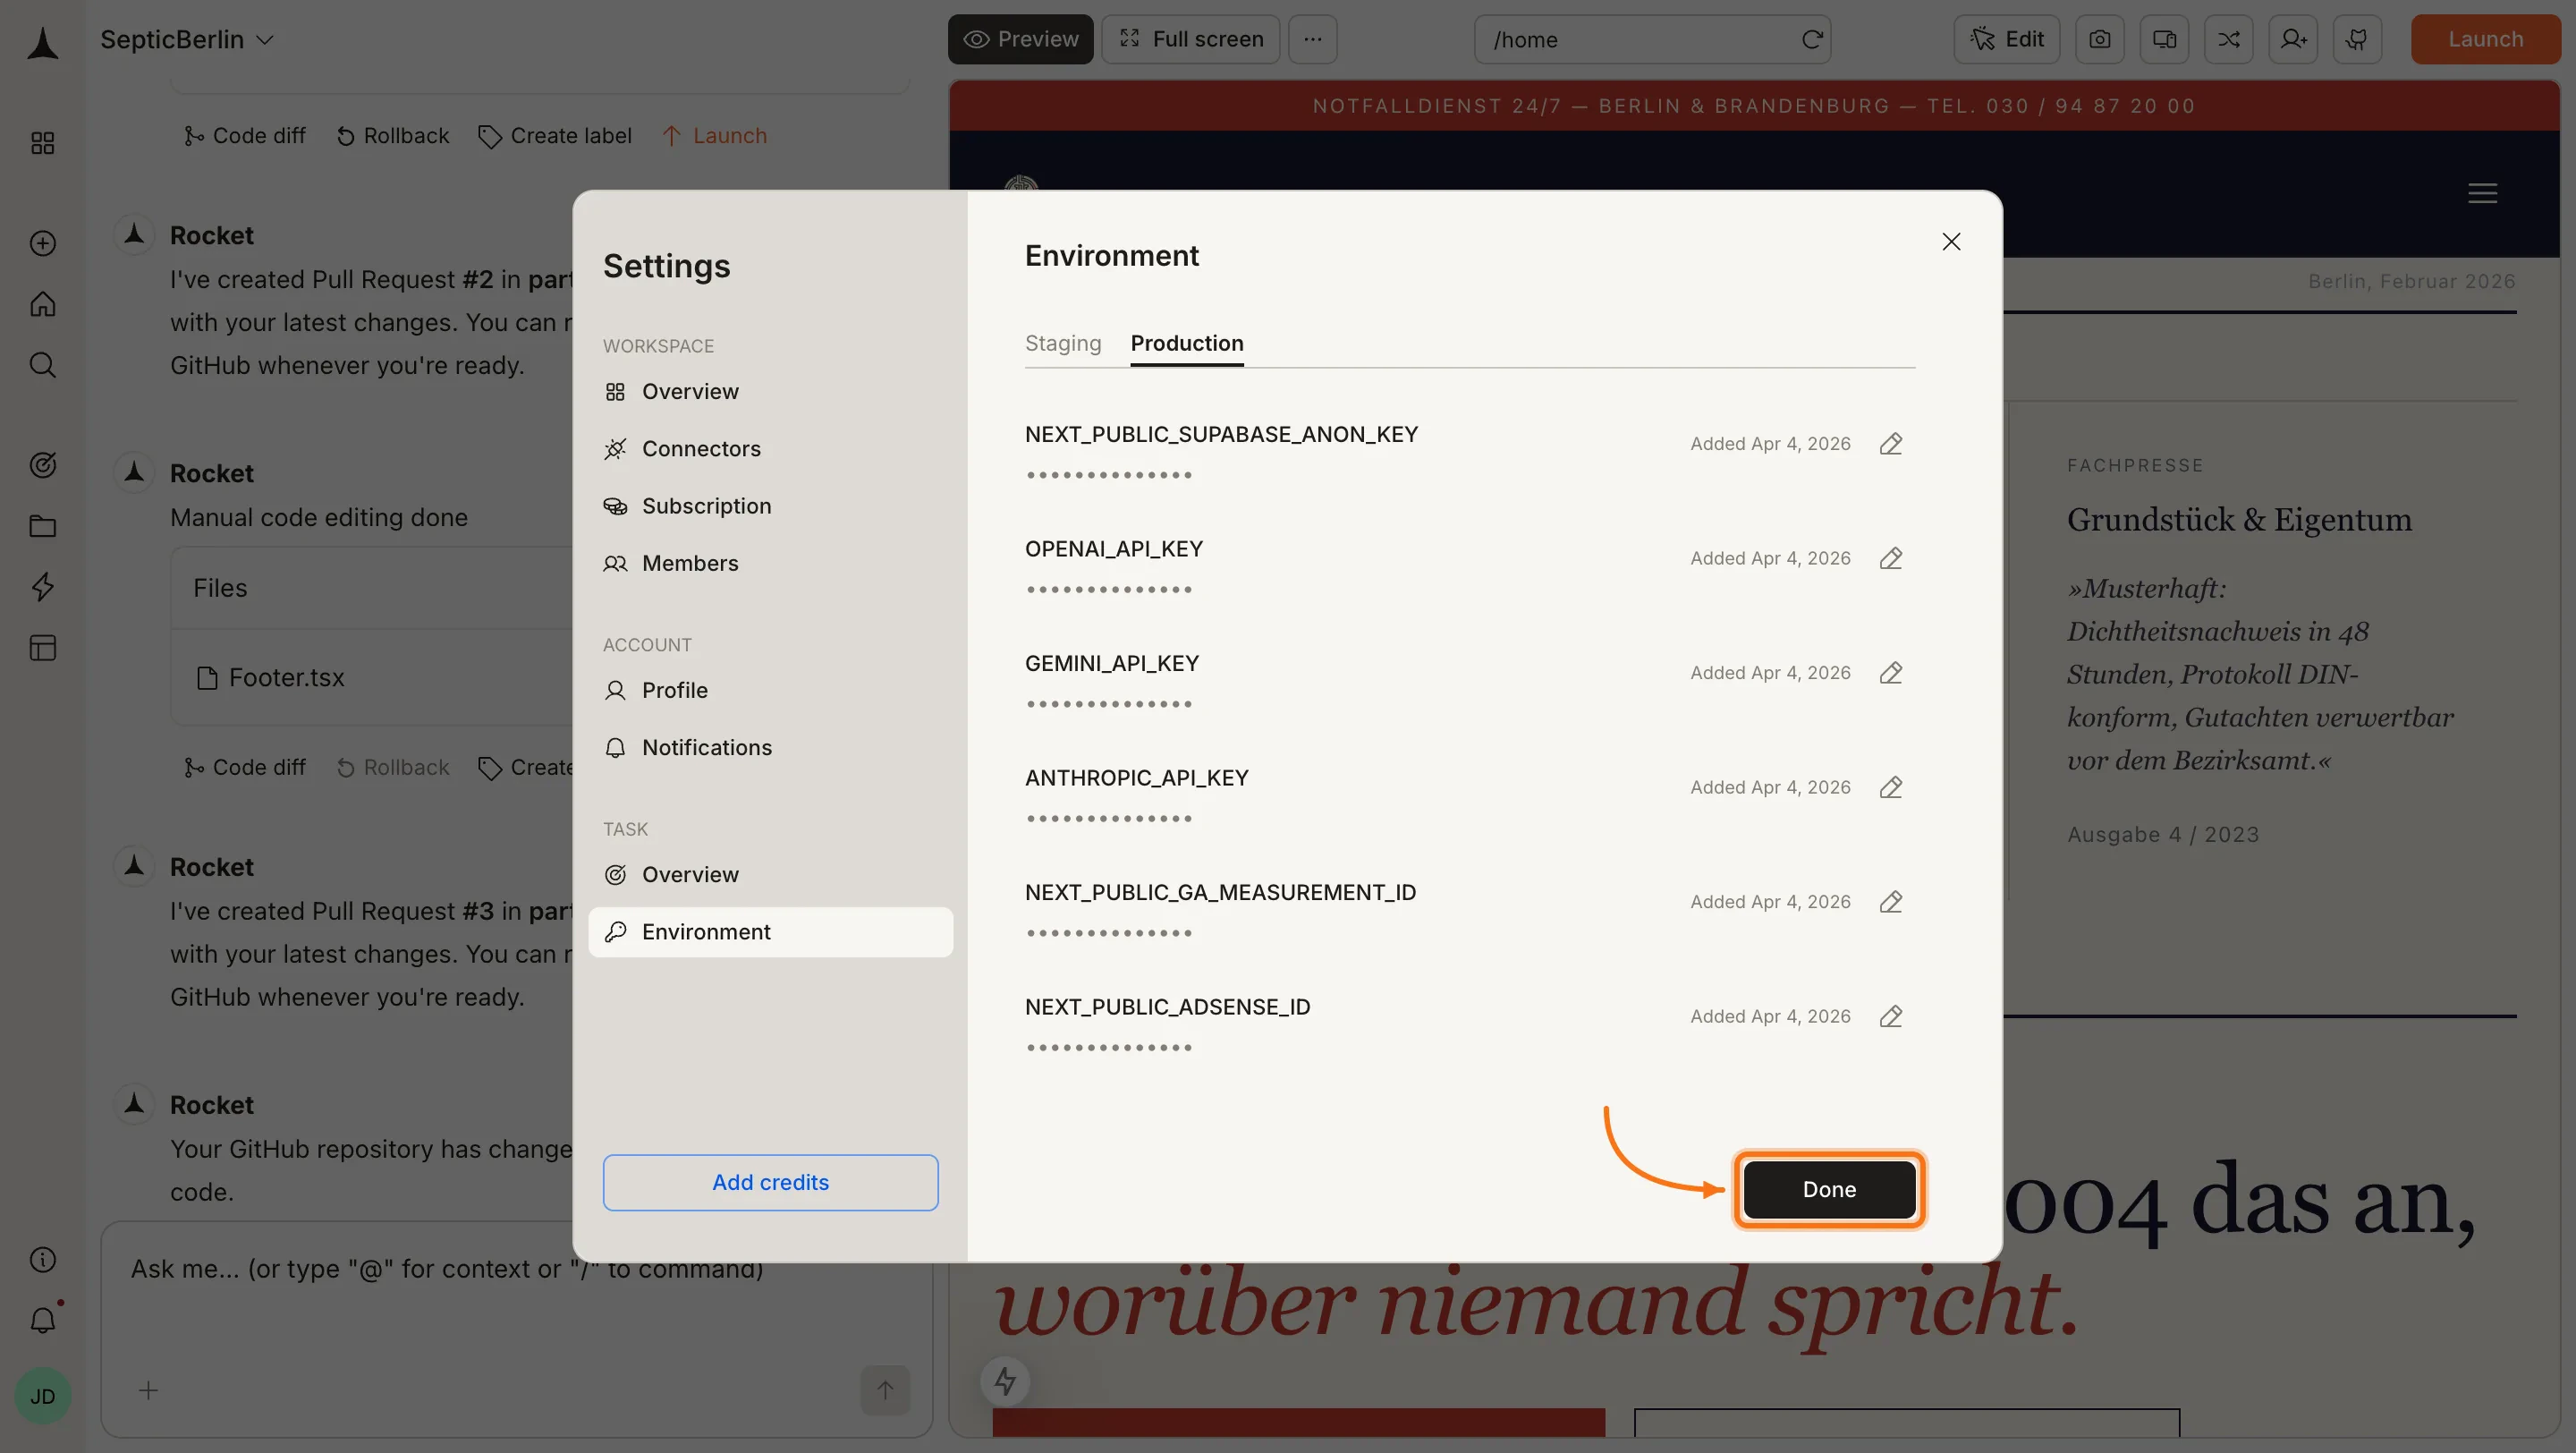Open the layout panel sidebar icon
This screenshot has width=2576, height=1453.
[42, 648]
